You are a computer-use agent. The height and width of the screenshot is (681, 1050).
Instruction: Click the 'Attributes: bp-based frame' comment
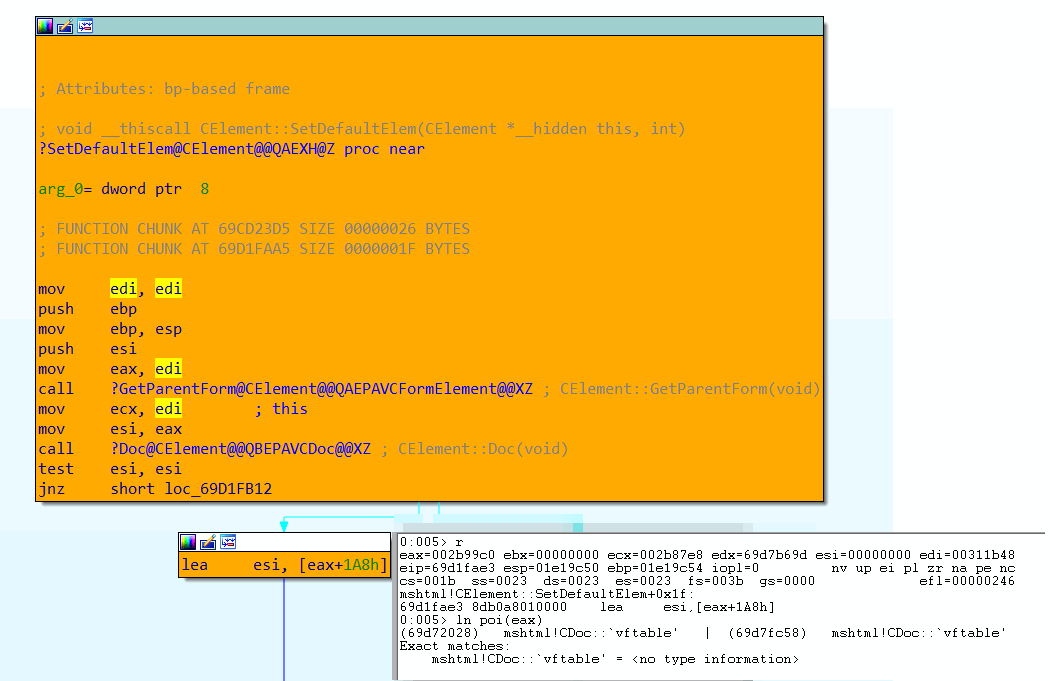(164, 89)
